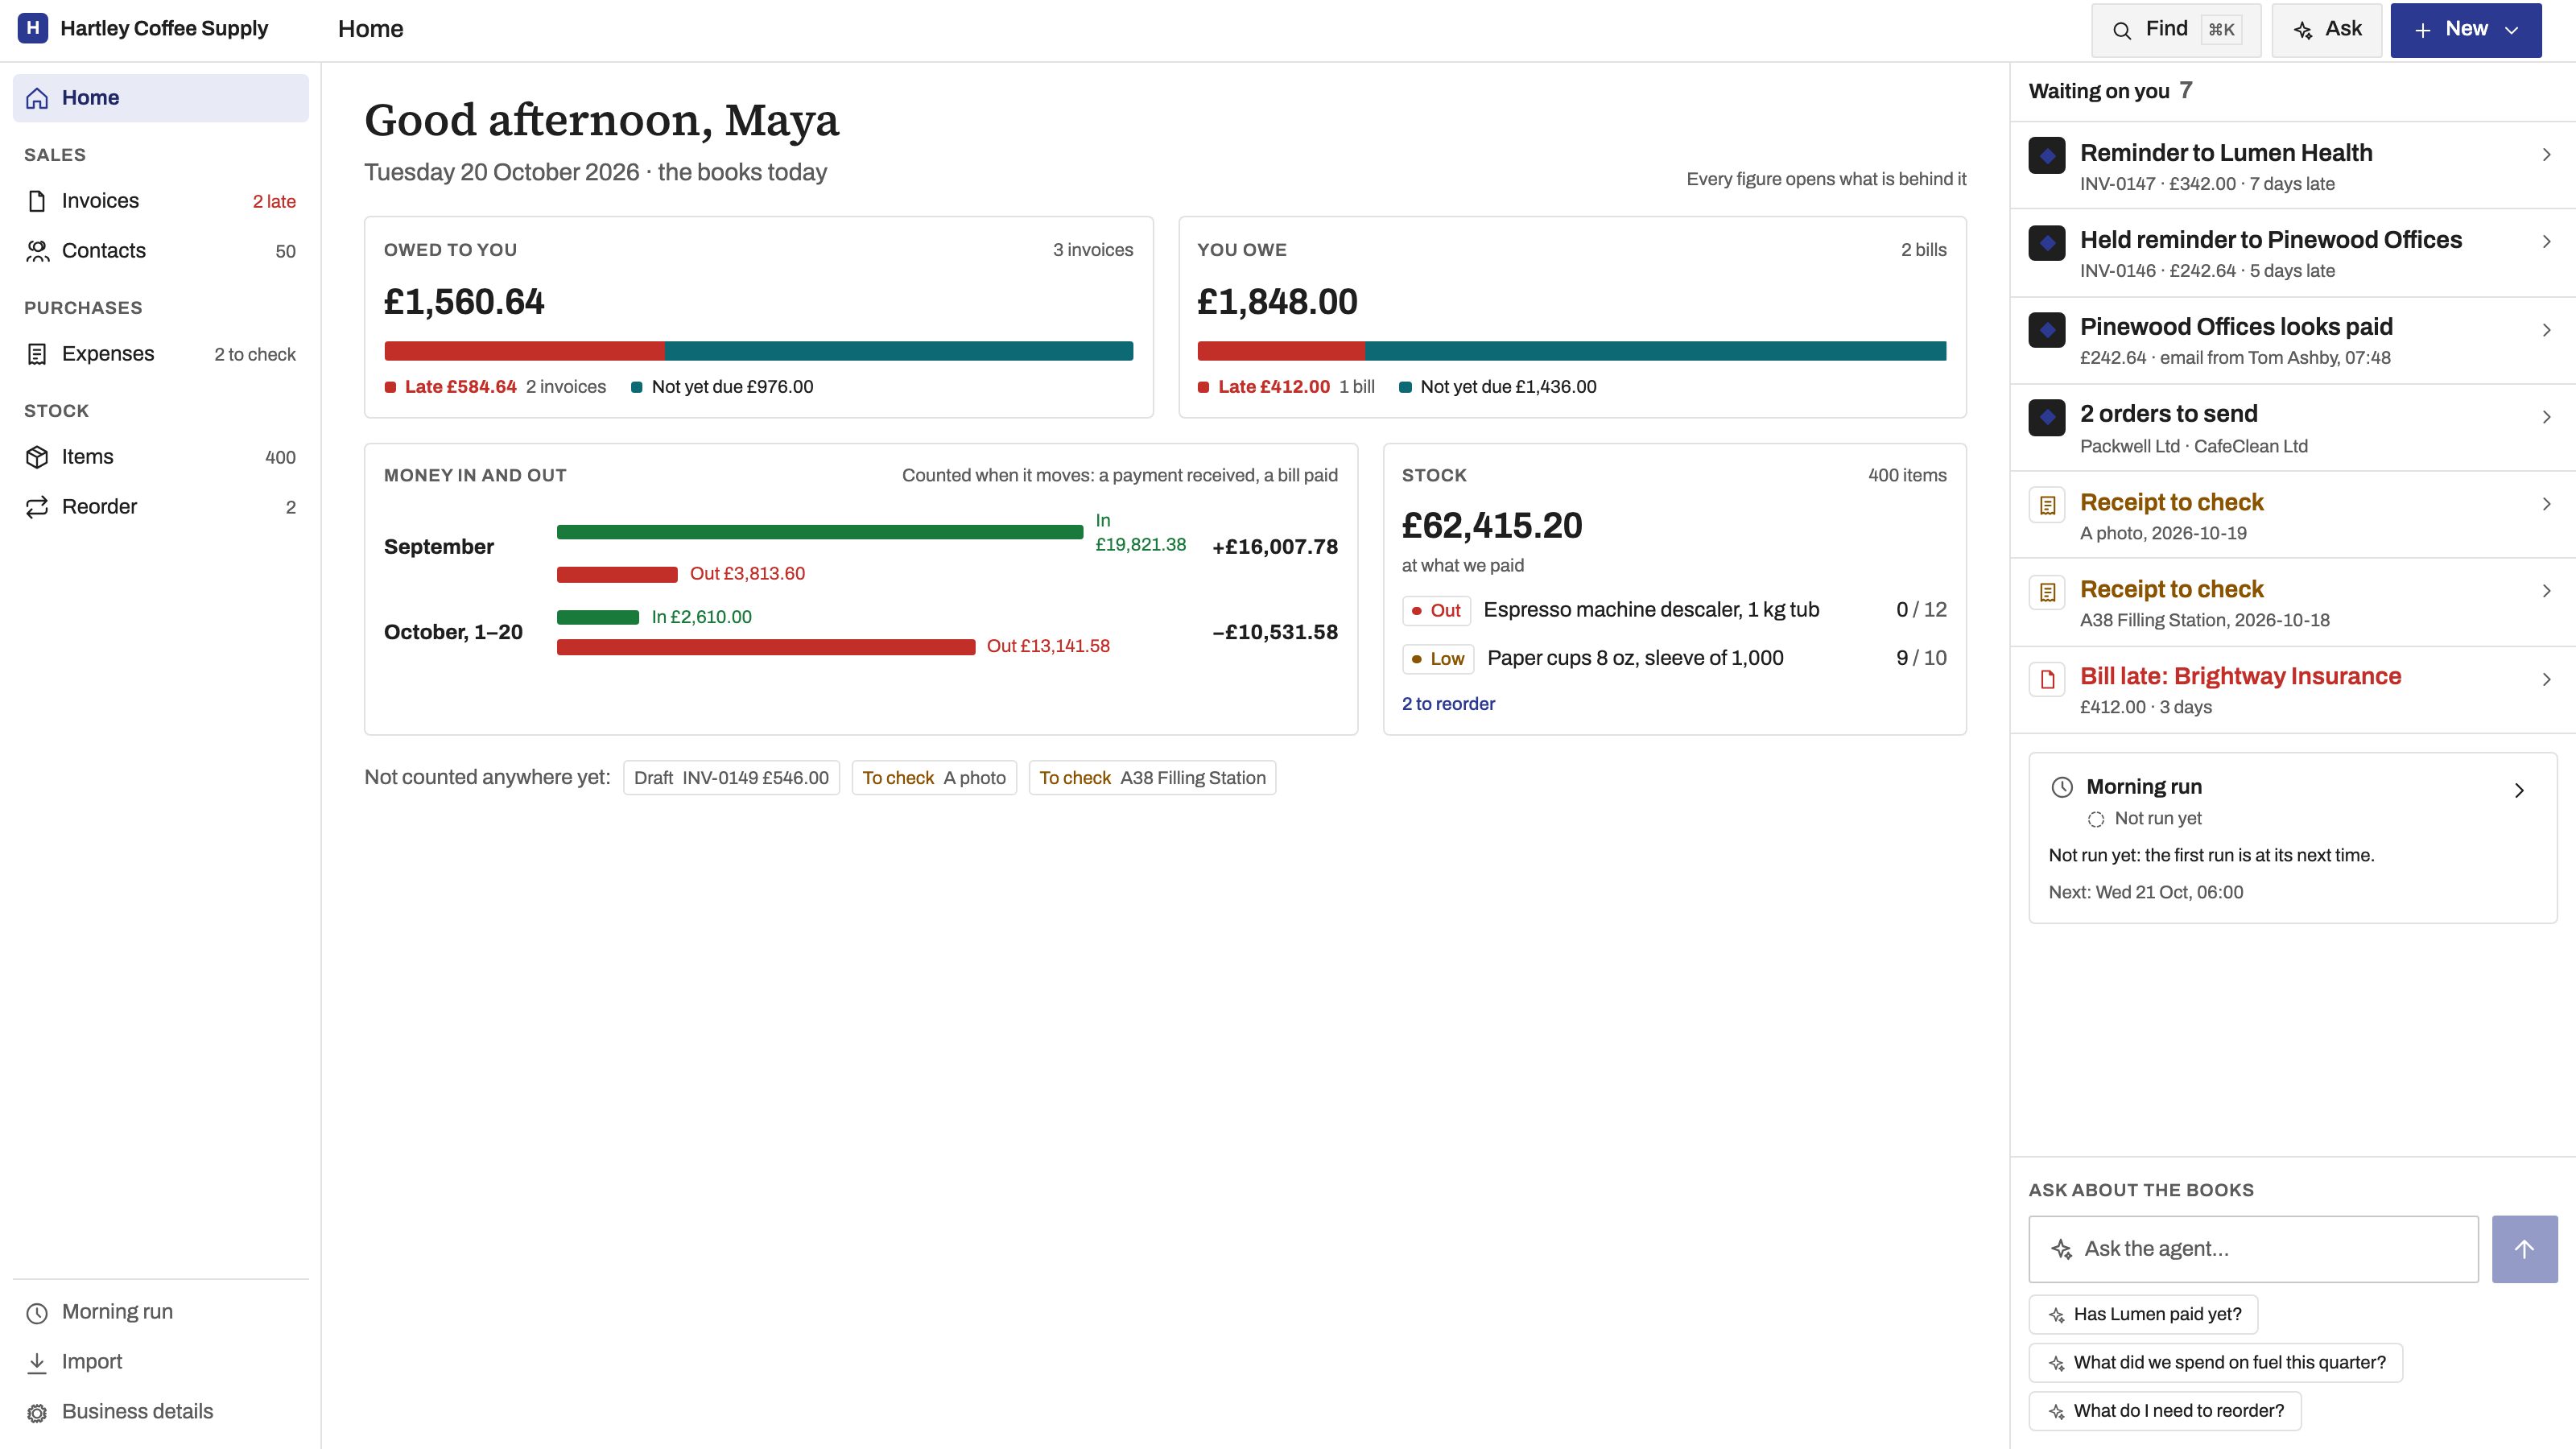Open the 'To check A38 Filling Station' chip
Image resolution: width=2576 pixels, height=1449 pixels.
pos(1152,778)
